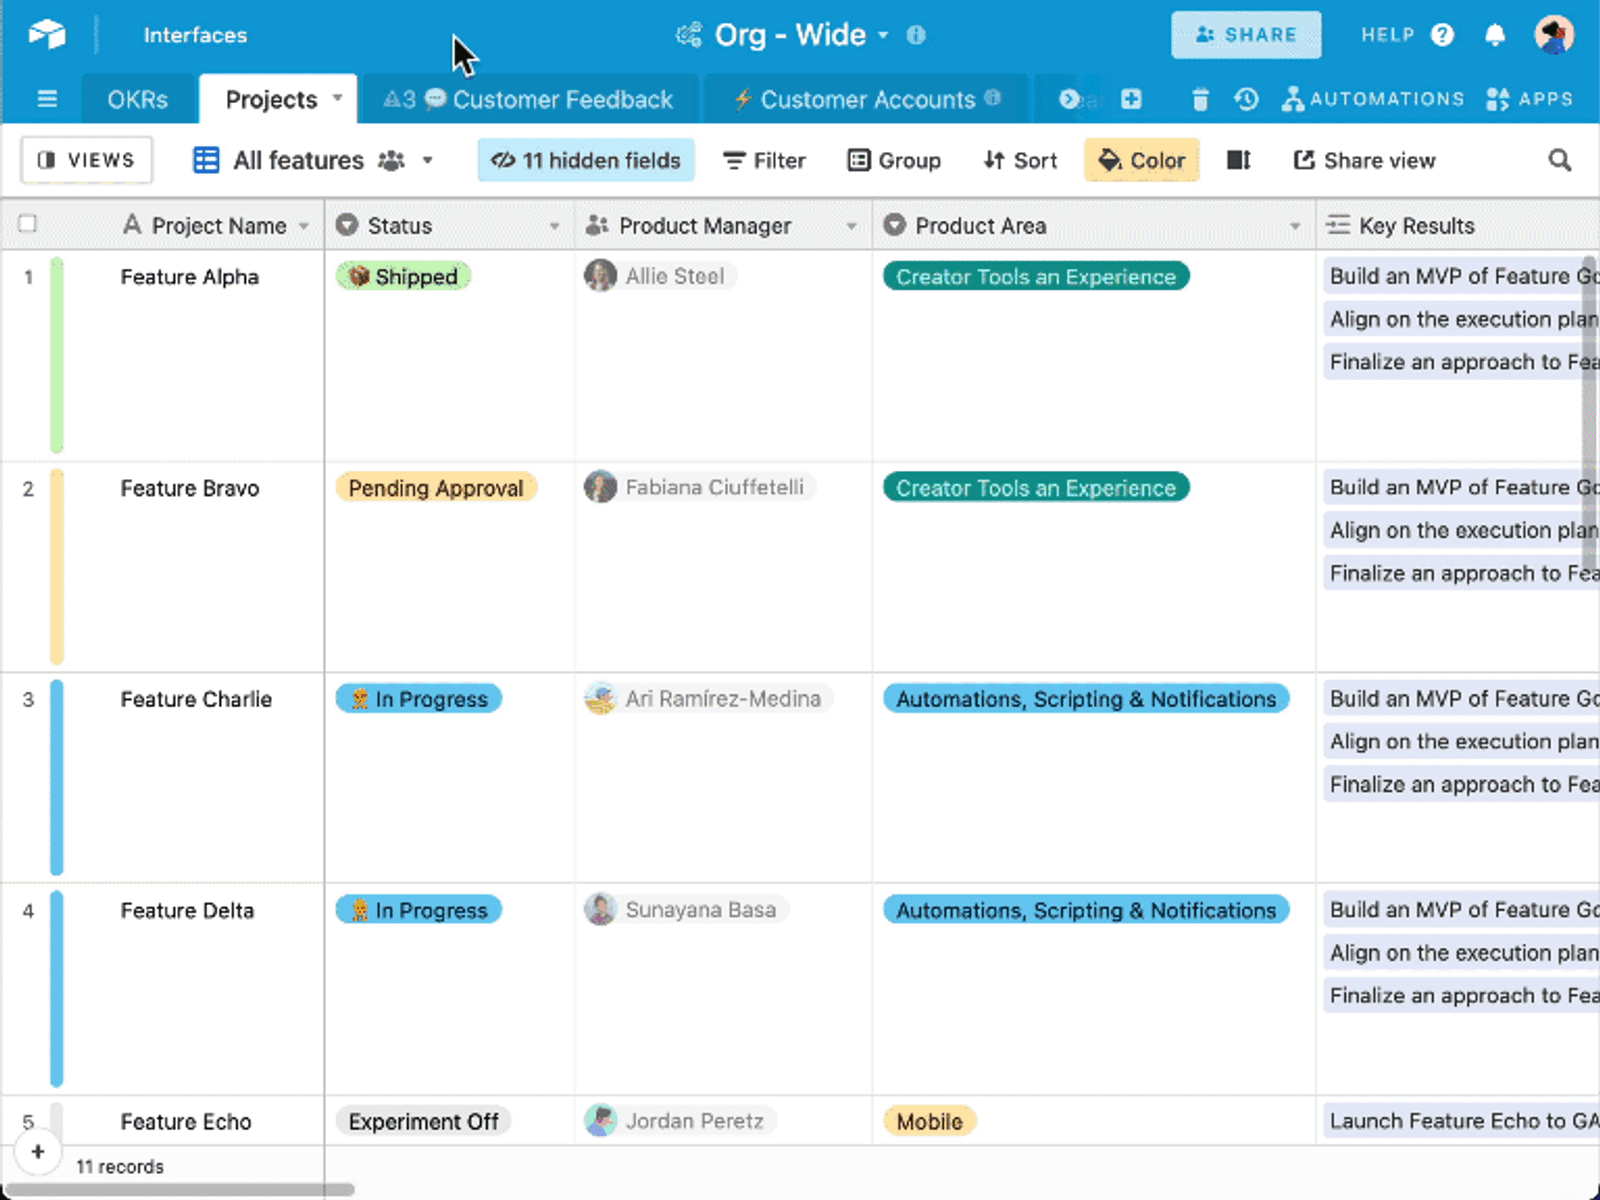Add a new table with plus icon
The height and width of the screenshot is (1200, 1600).
[x=1131, y=99]
